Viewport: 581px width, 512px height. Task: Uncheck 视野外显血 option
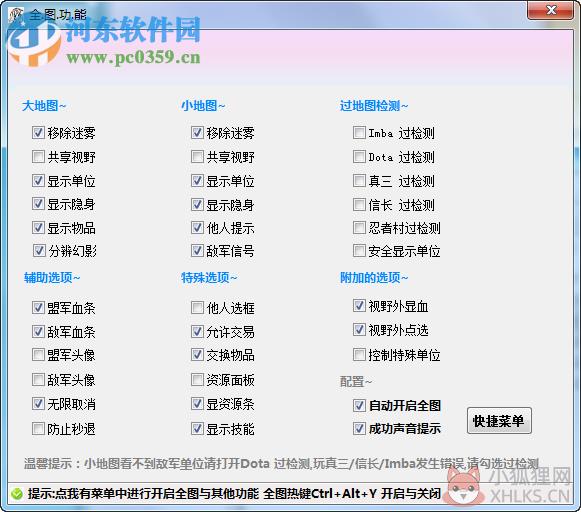click(x=359, y=306)
